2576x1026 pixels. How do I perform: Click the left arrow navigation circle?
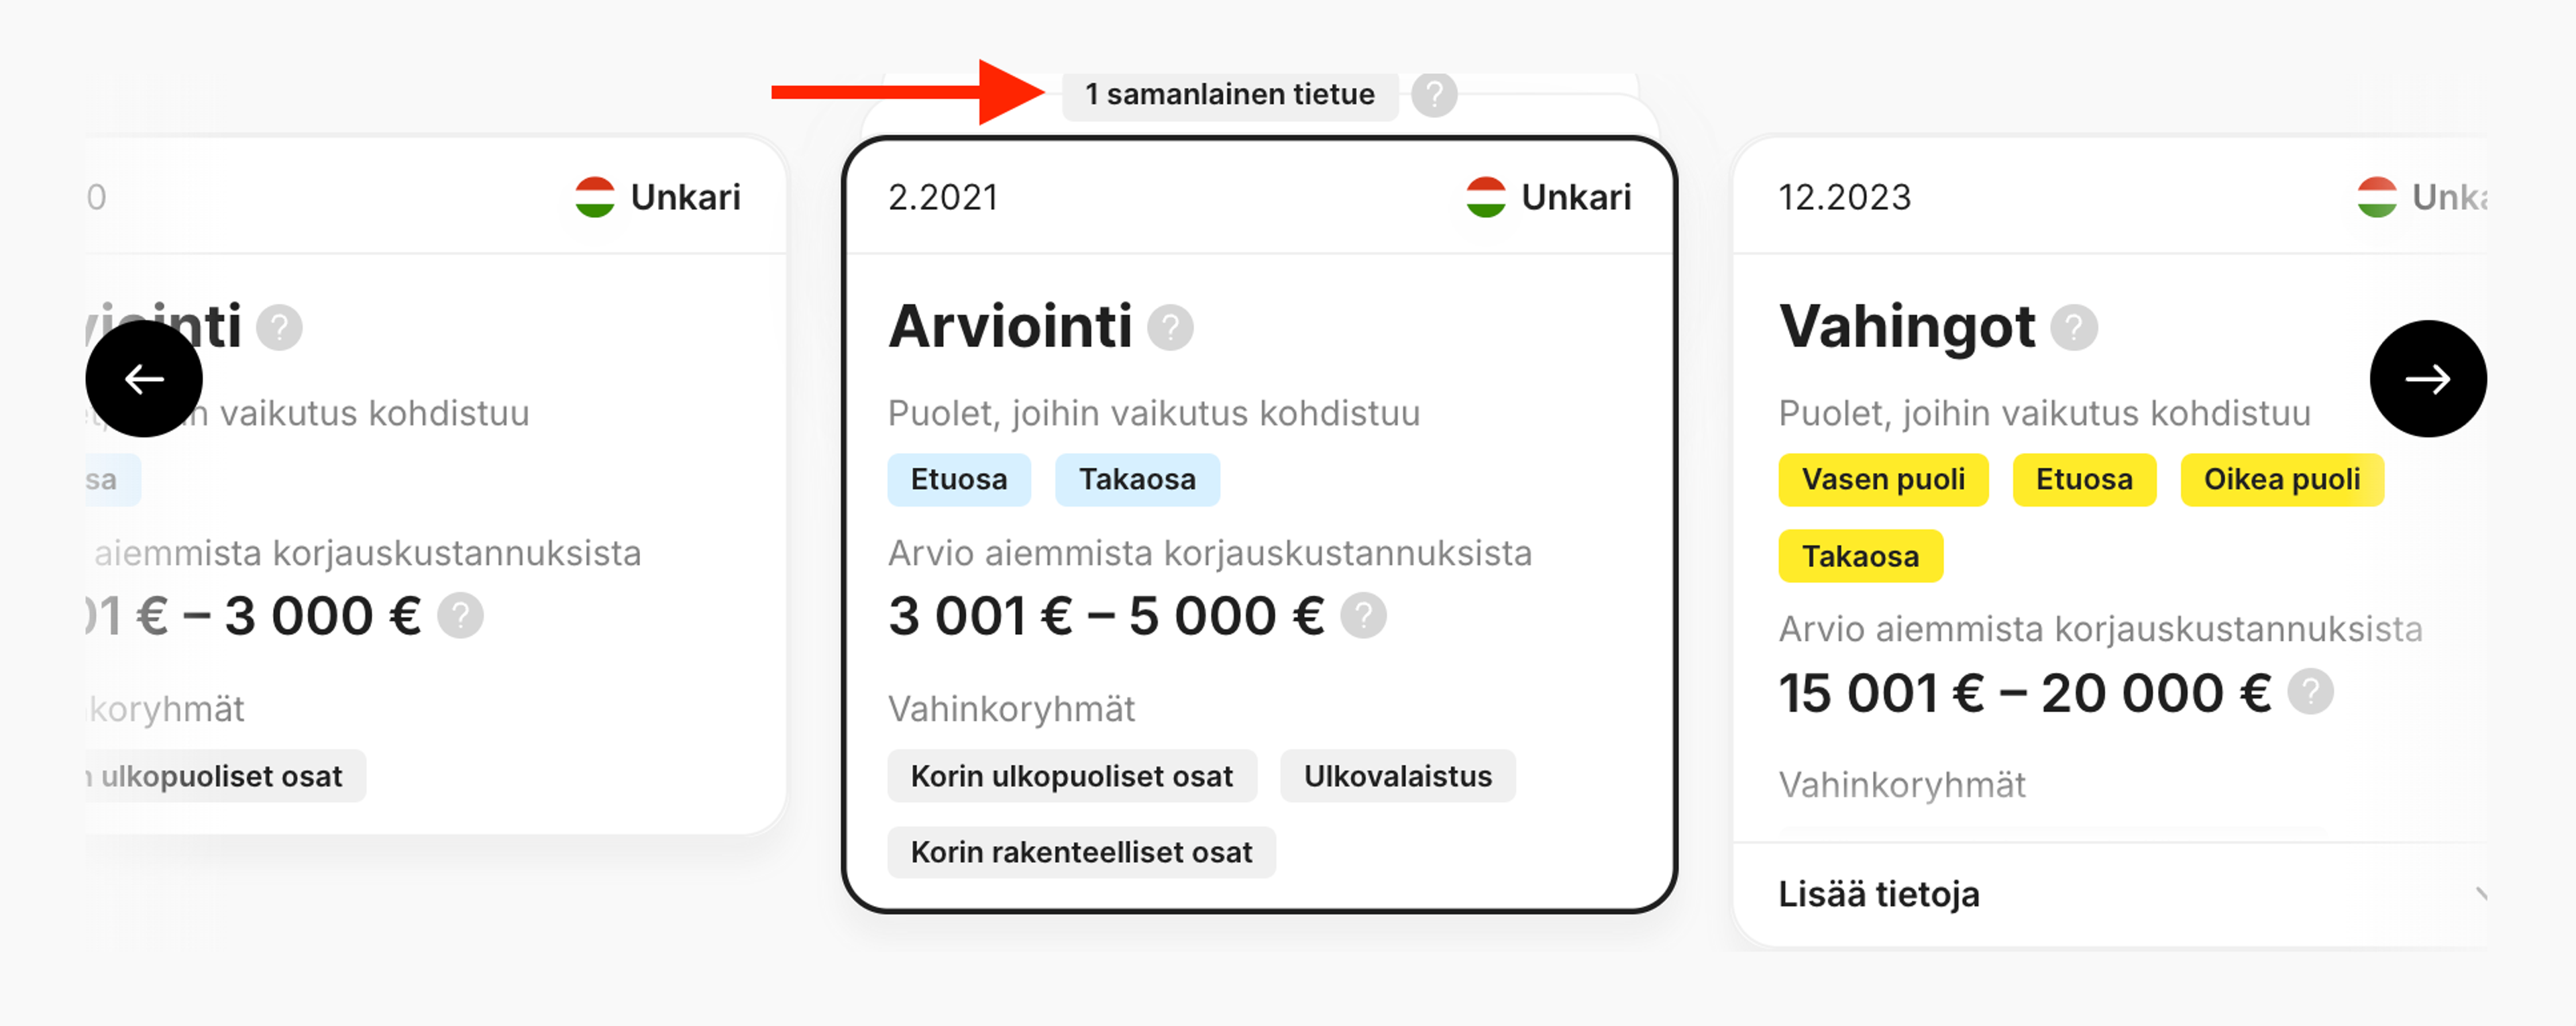[145, 378]
